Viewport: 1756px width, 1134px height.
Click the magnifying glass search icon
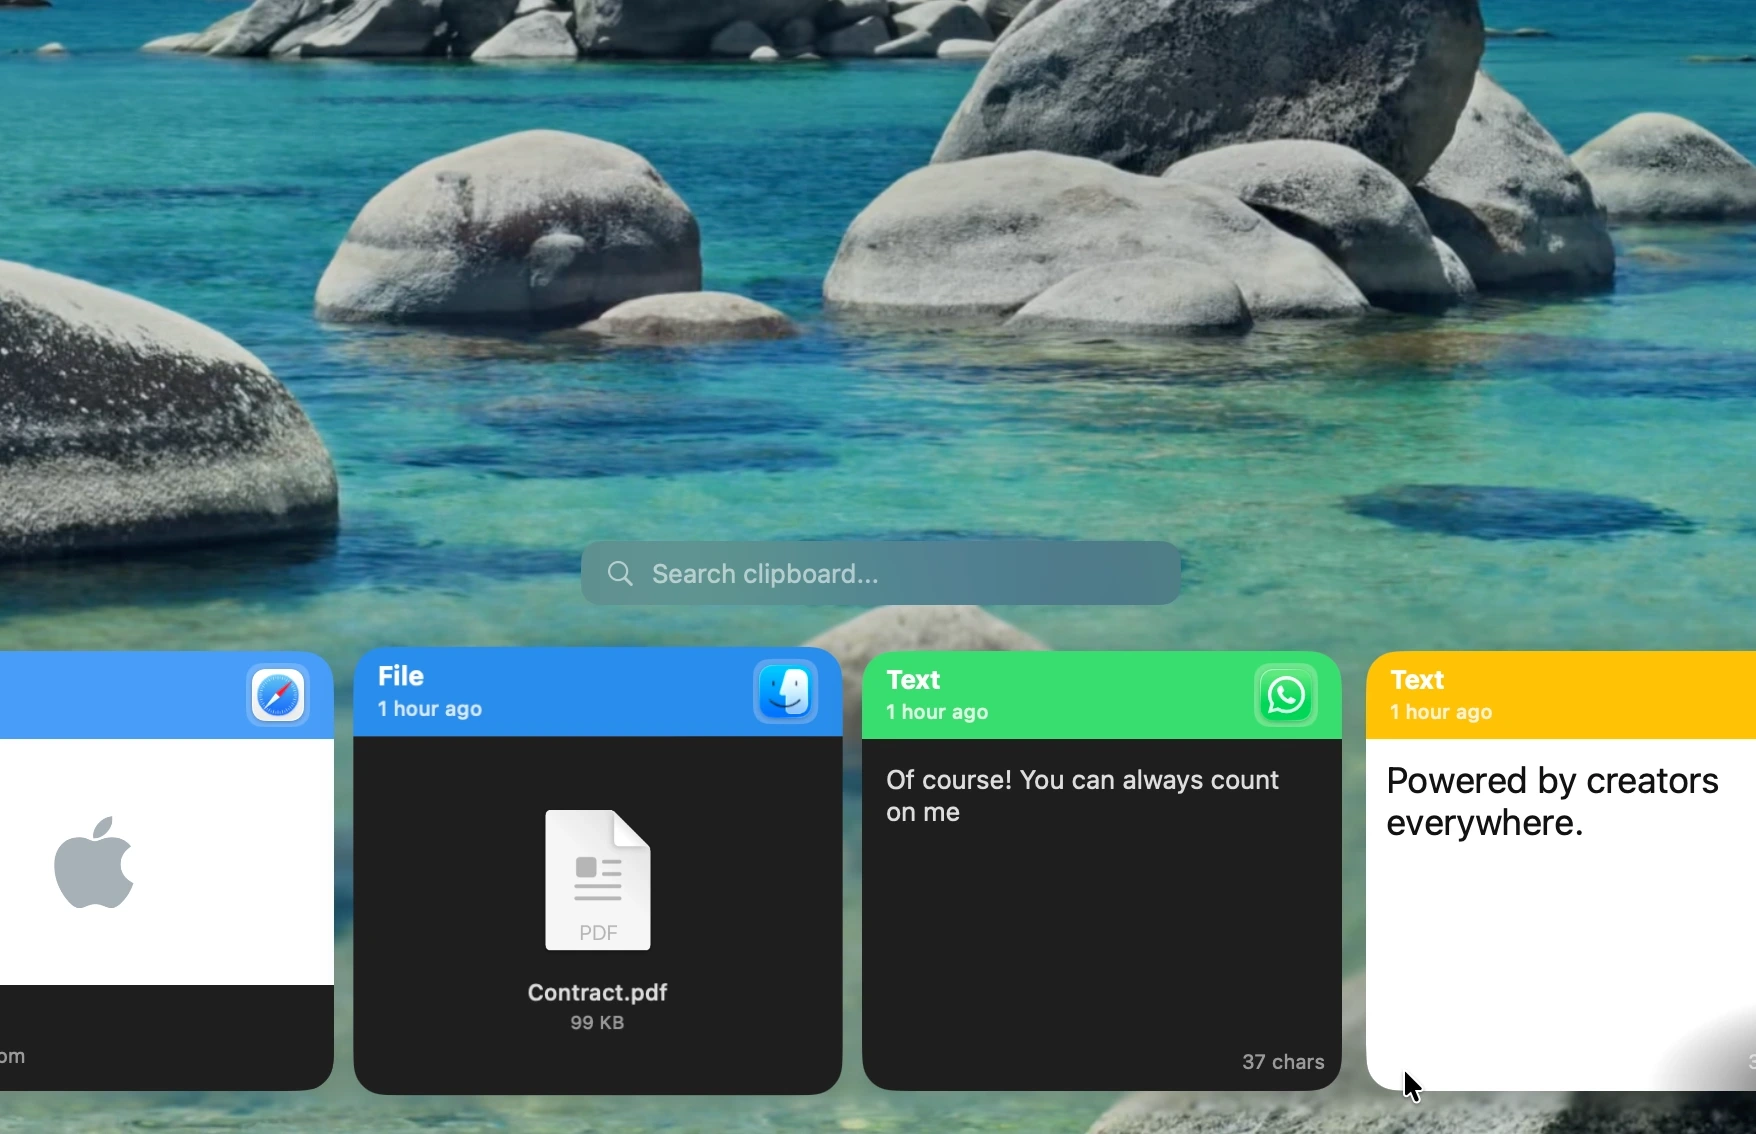pyautogui.click(x=621, y=573)
